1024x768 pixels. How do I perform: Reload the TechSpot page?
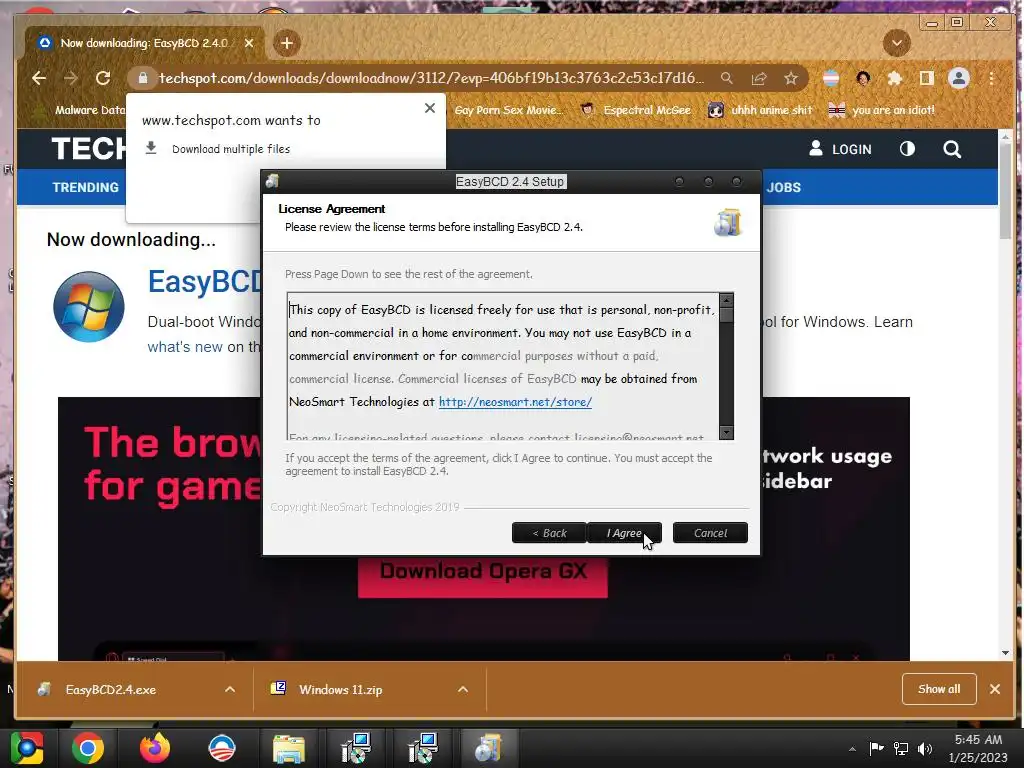103,78
